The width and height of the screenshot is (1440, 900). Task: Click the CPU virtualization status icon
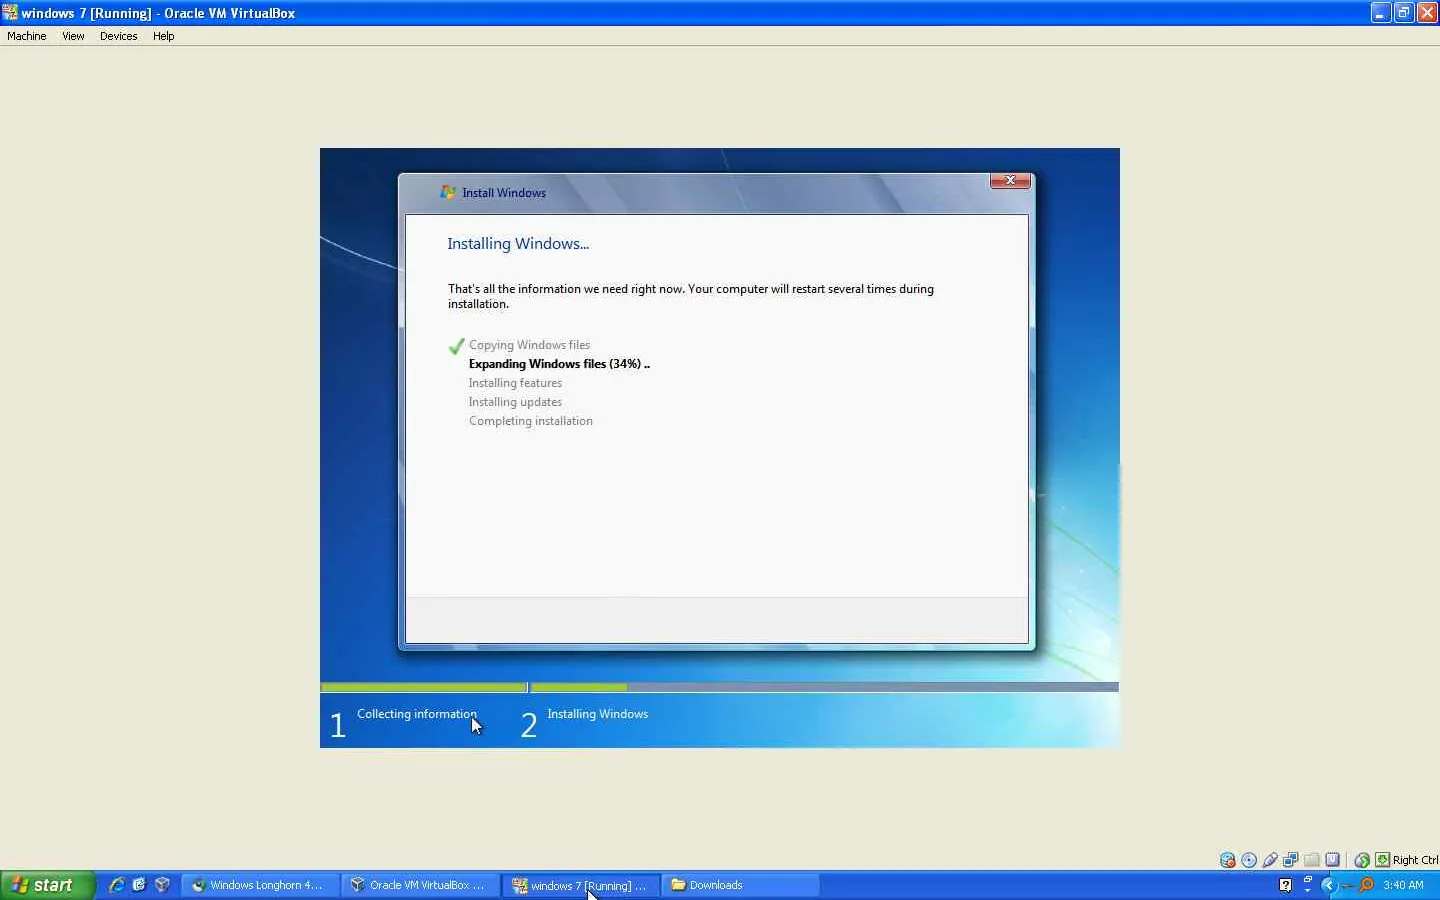pos(1333,860)
